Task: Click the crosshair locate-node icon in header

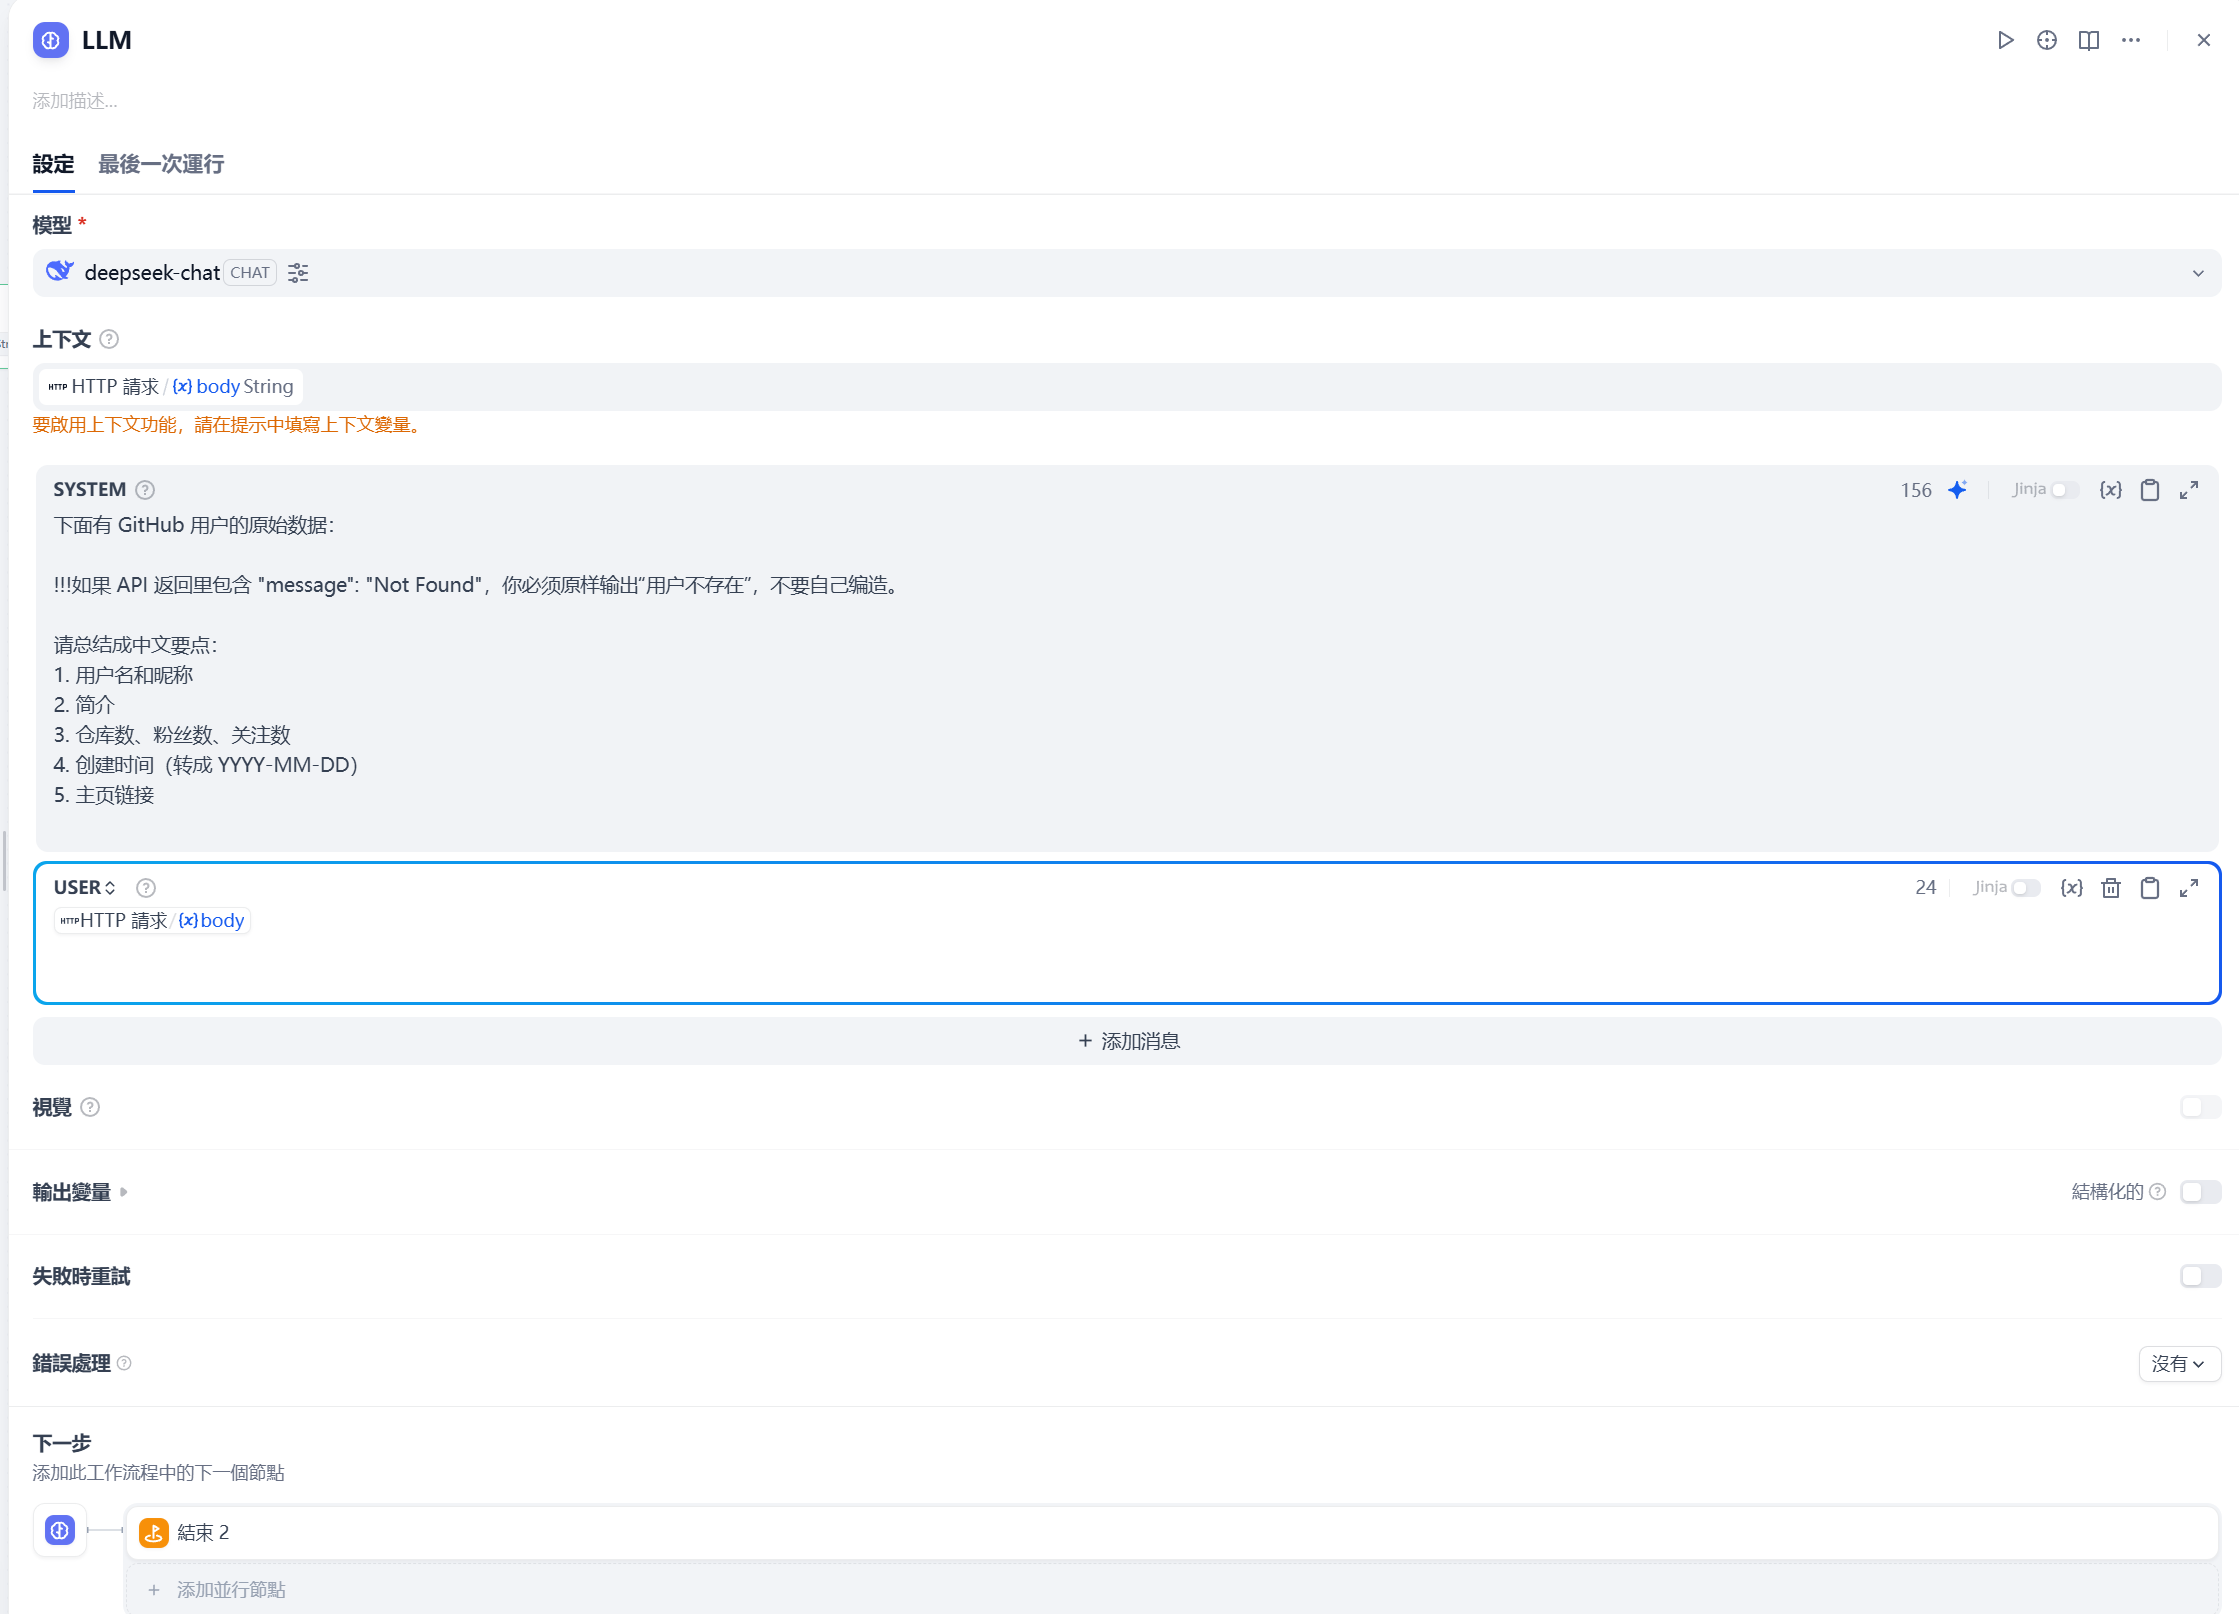Action: [x=2047, y=40]
